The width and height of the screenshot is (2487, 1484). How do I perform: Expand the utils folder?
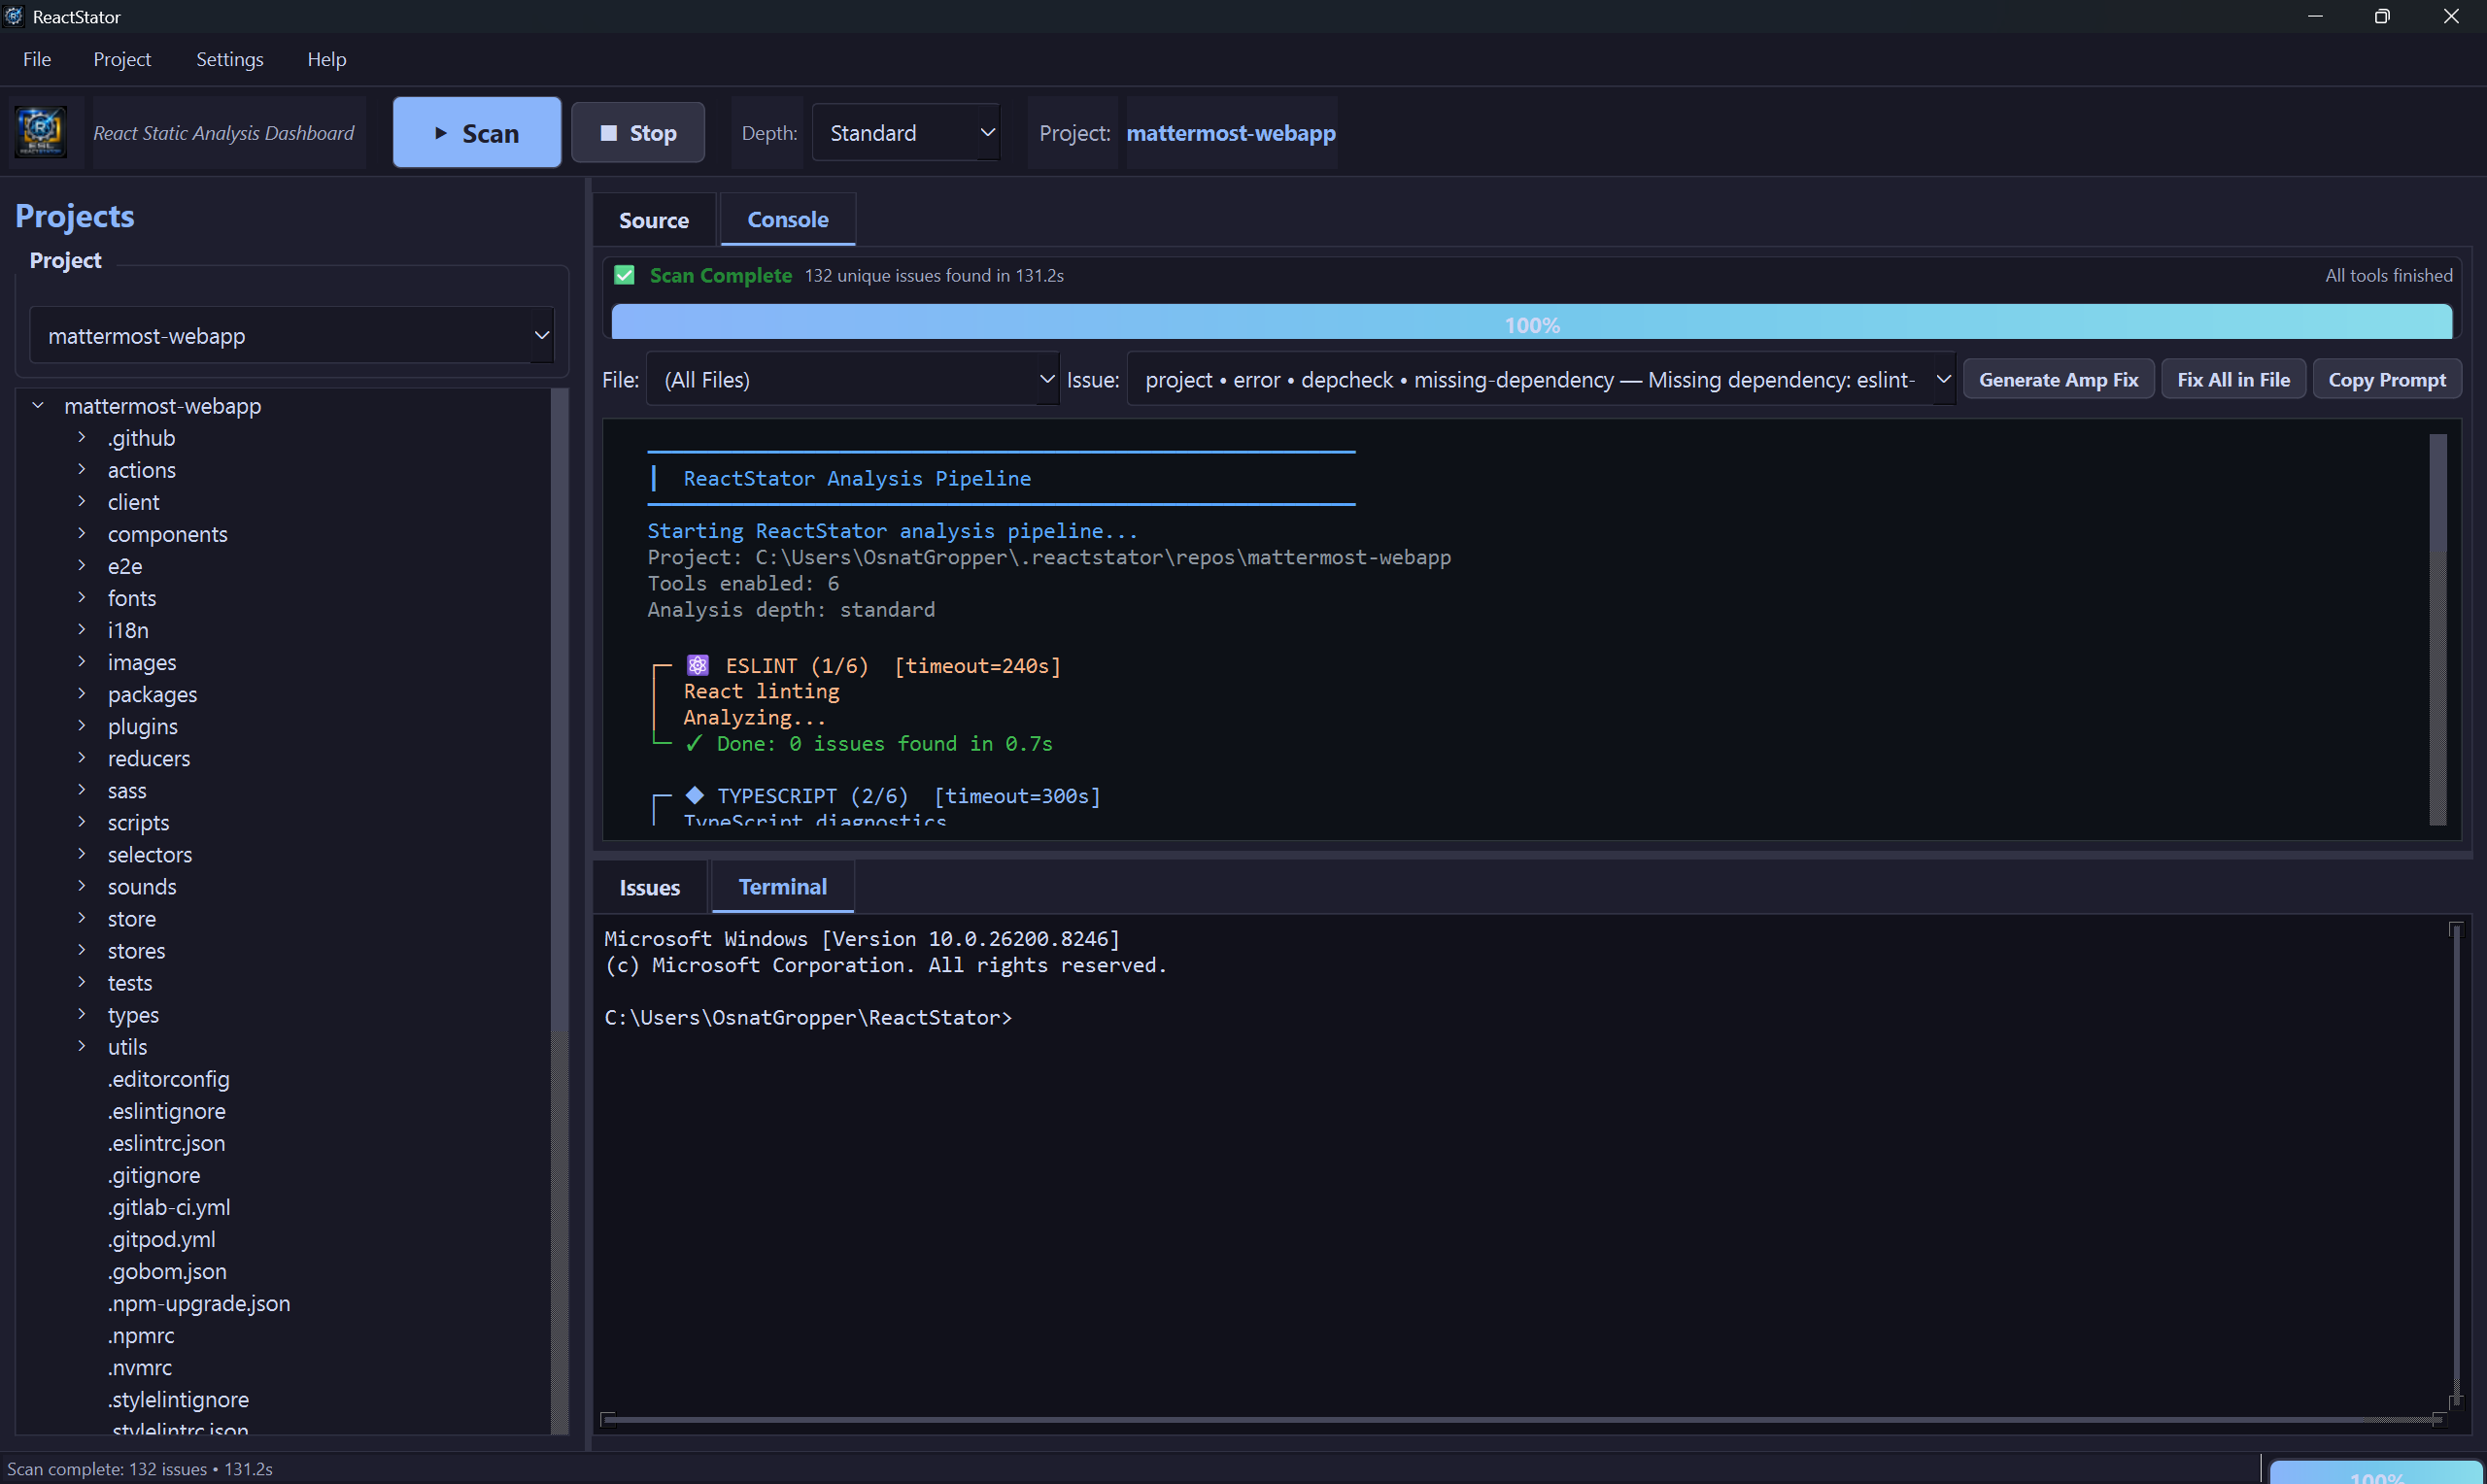82,1046
